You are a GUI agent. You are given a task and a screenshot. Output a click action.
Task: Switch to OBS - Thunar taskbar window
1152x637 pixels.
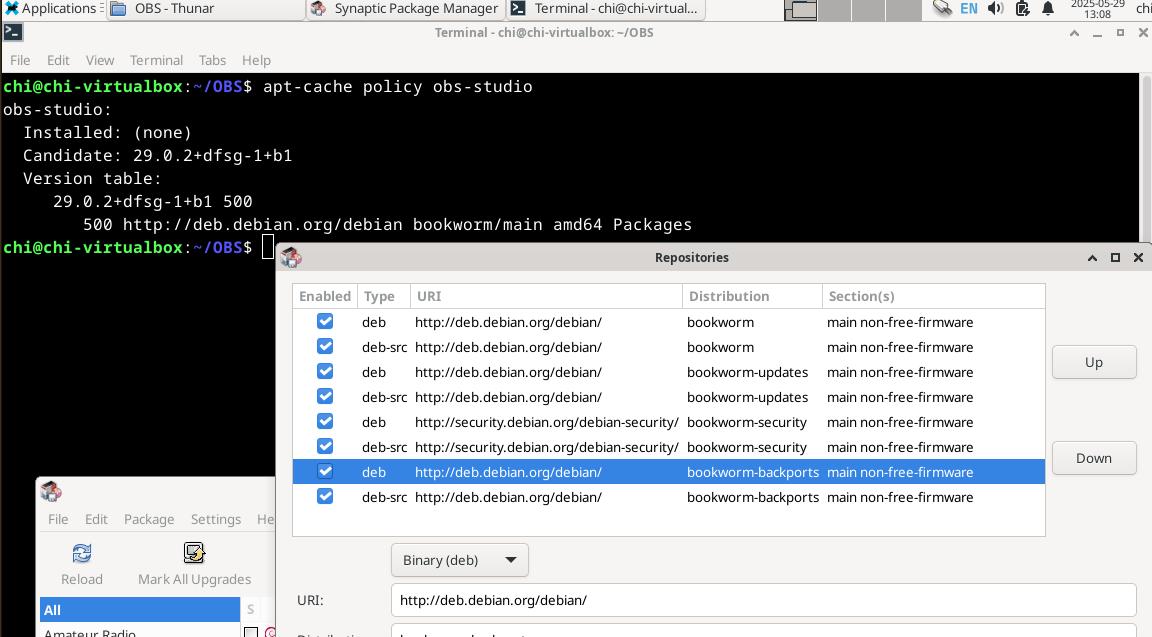point(205,9)
